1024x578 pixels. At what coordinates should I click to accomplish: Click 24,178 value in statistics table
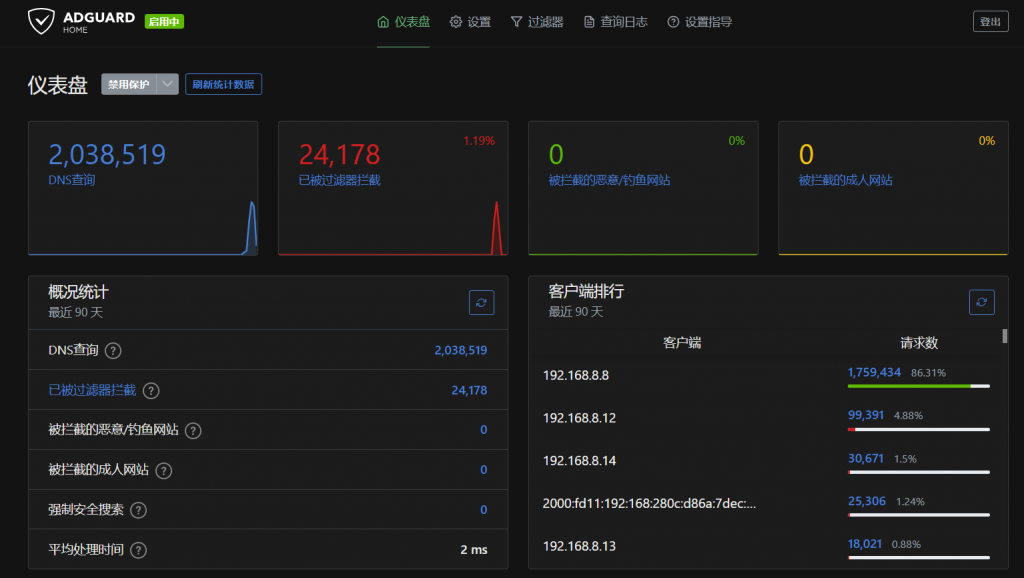pos(469,390)
